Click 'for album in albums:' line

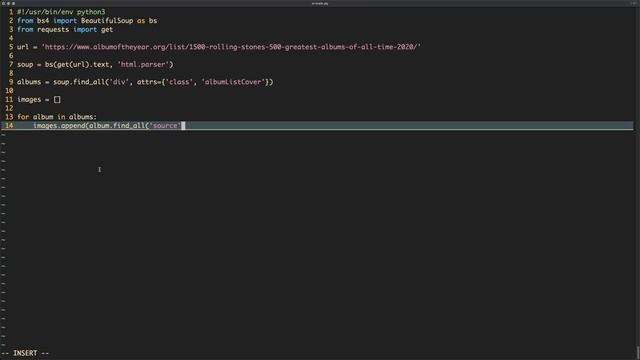pos(57,117)
